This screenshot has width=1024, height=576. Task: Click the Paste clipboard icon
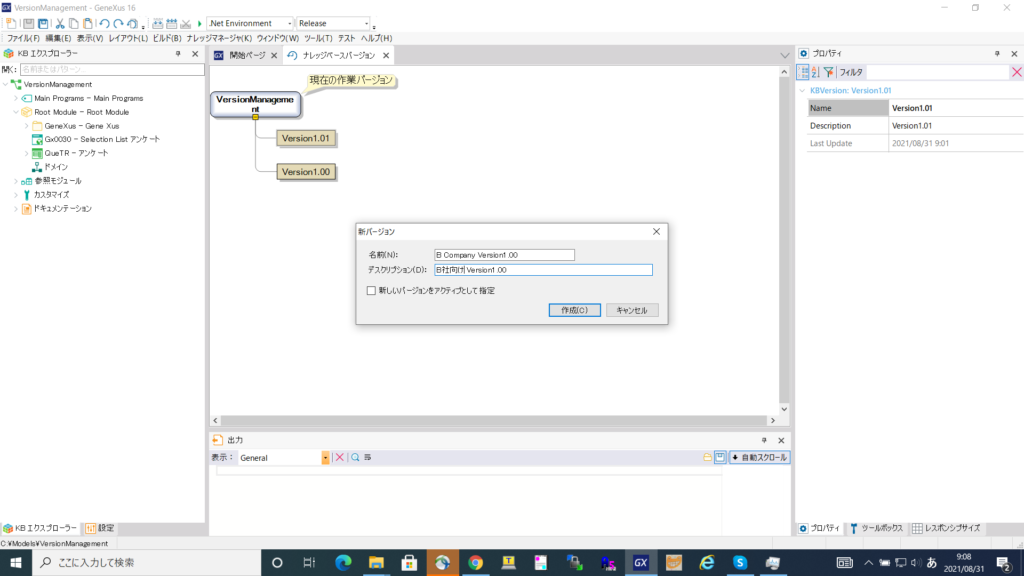88,24
